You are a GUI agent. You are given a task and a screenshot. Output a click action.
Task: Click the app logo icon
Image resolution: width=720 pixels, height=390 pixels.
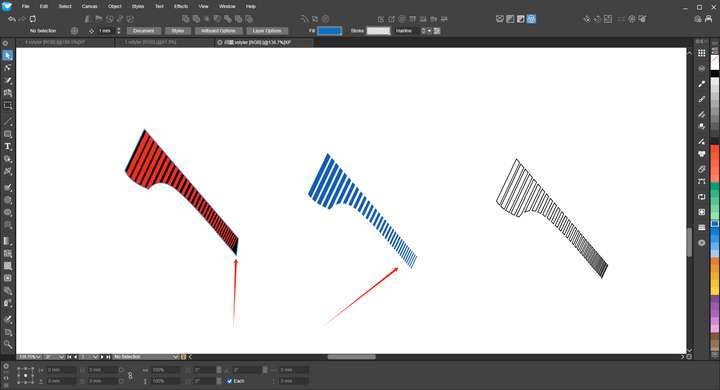[x=7, y=6]
